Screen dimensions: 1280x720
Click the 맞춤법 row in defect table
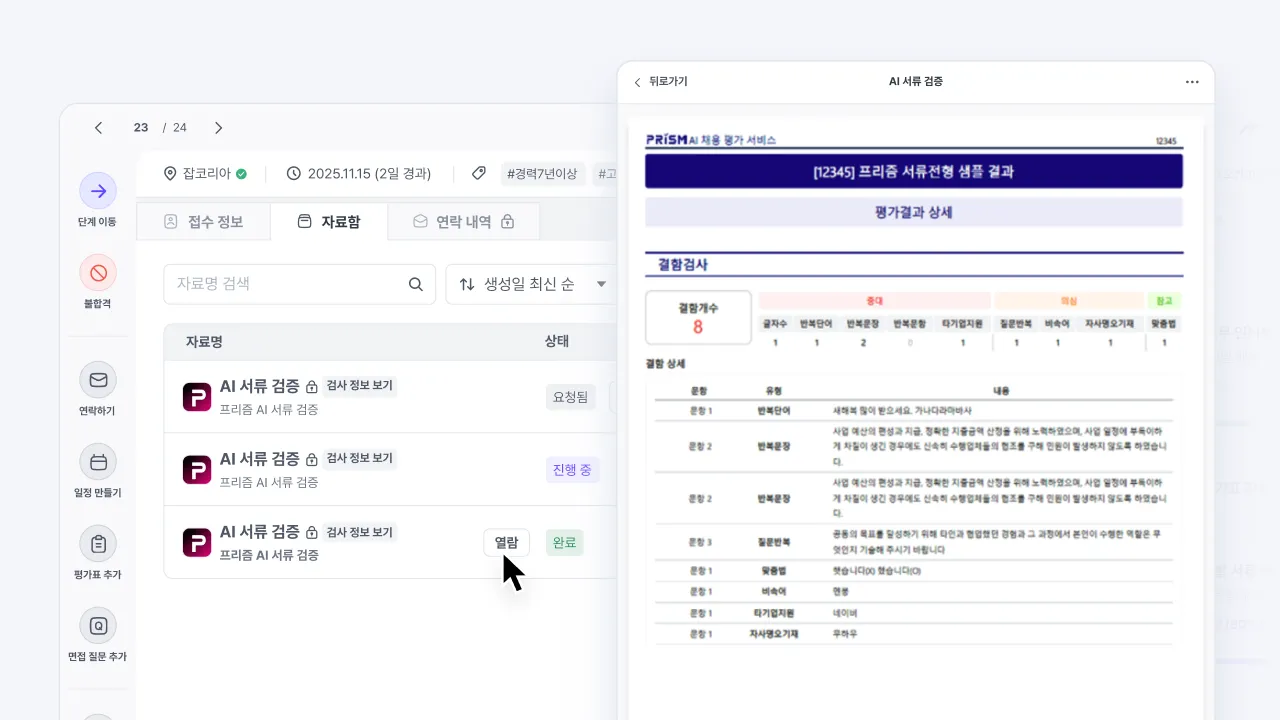(x=914, y=570)
